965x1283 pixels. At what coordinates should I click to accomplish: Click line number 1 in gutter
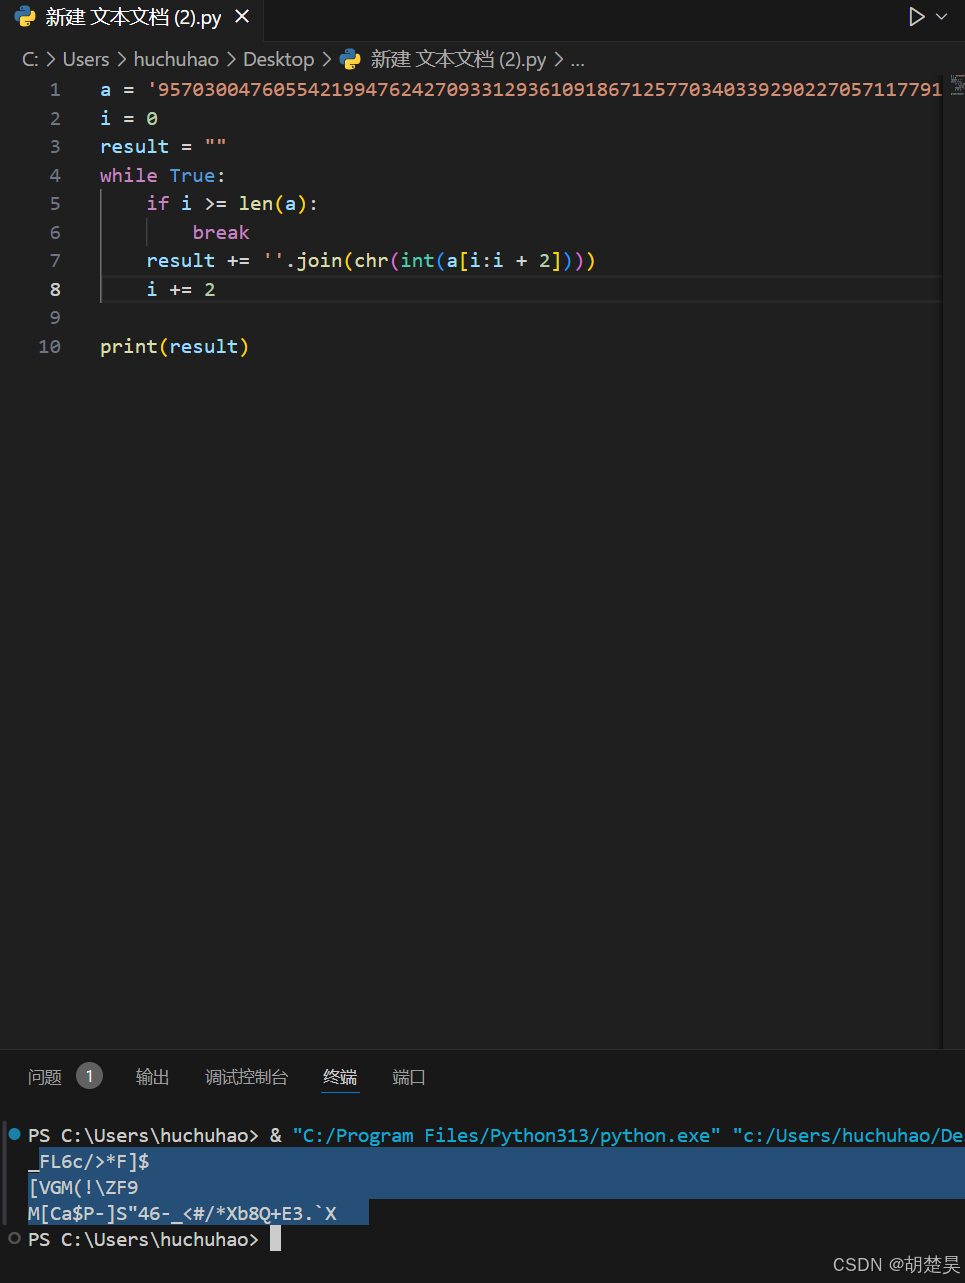coord(55,90)
